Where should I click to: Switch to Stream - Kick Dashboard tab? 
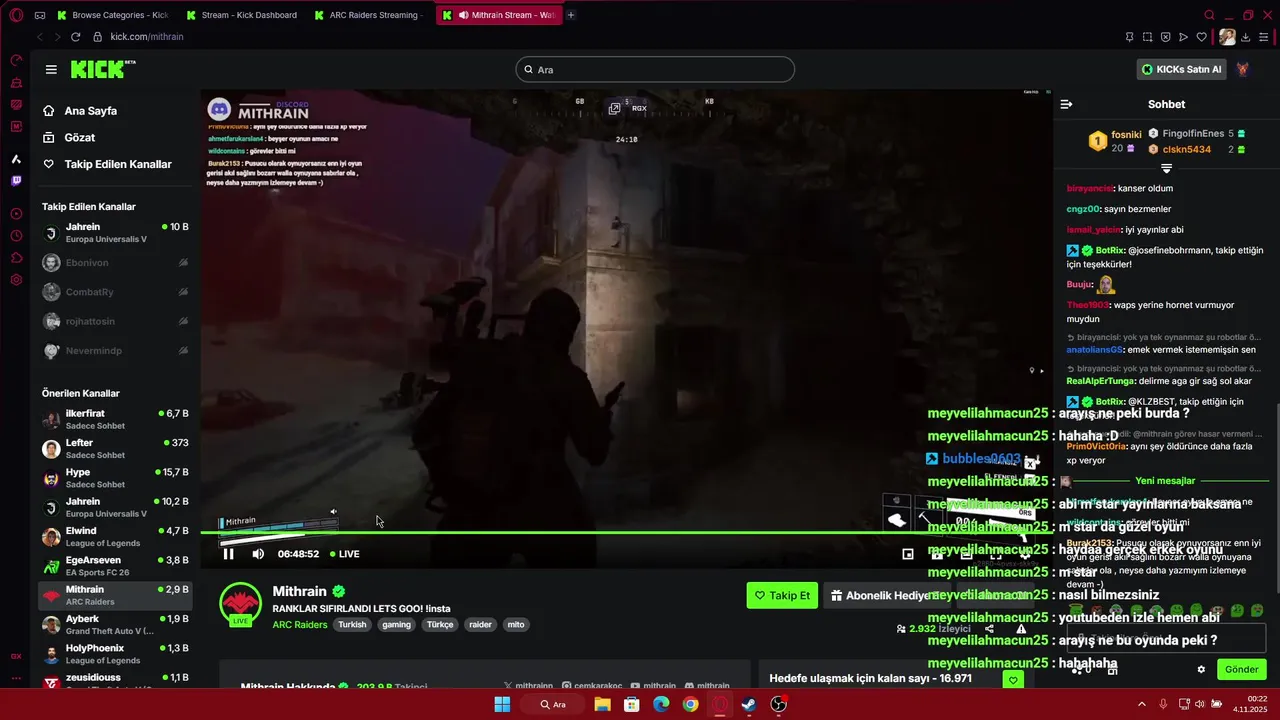[241, 15]
